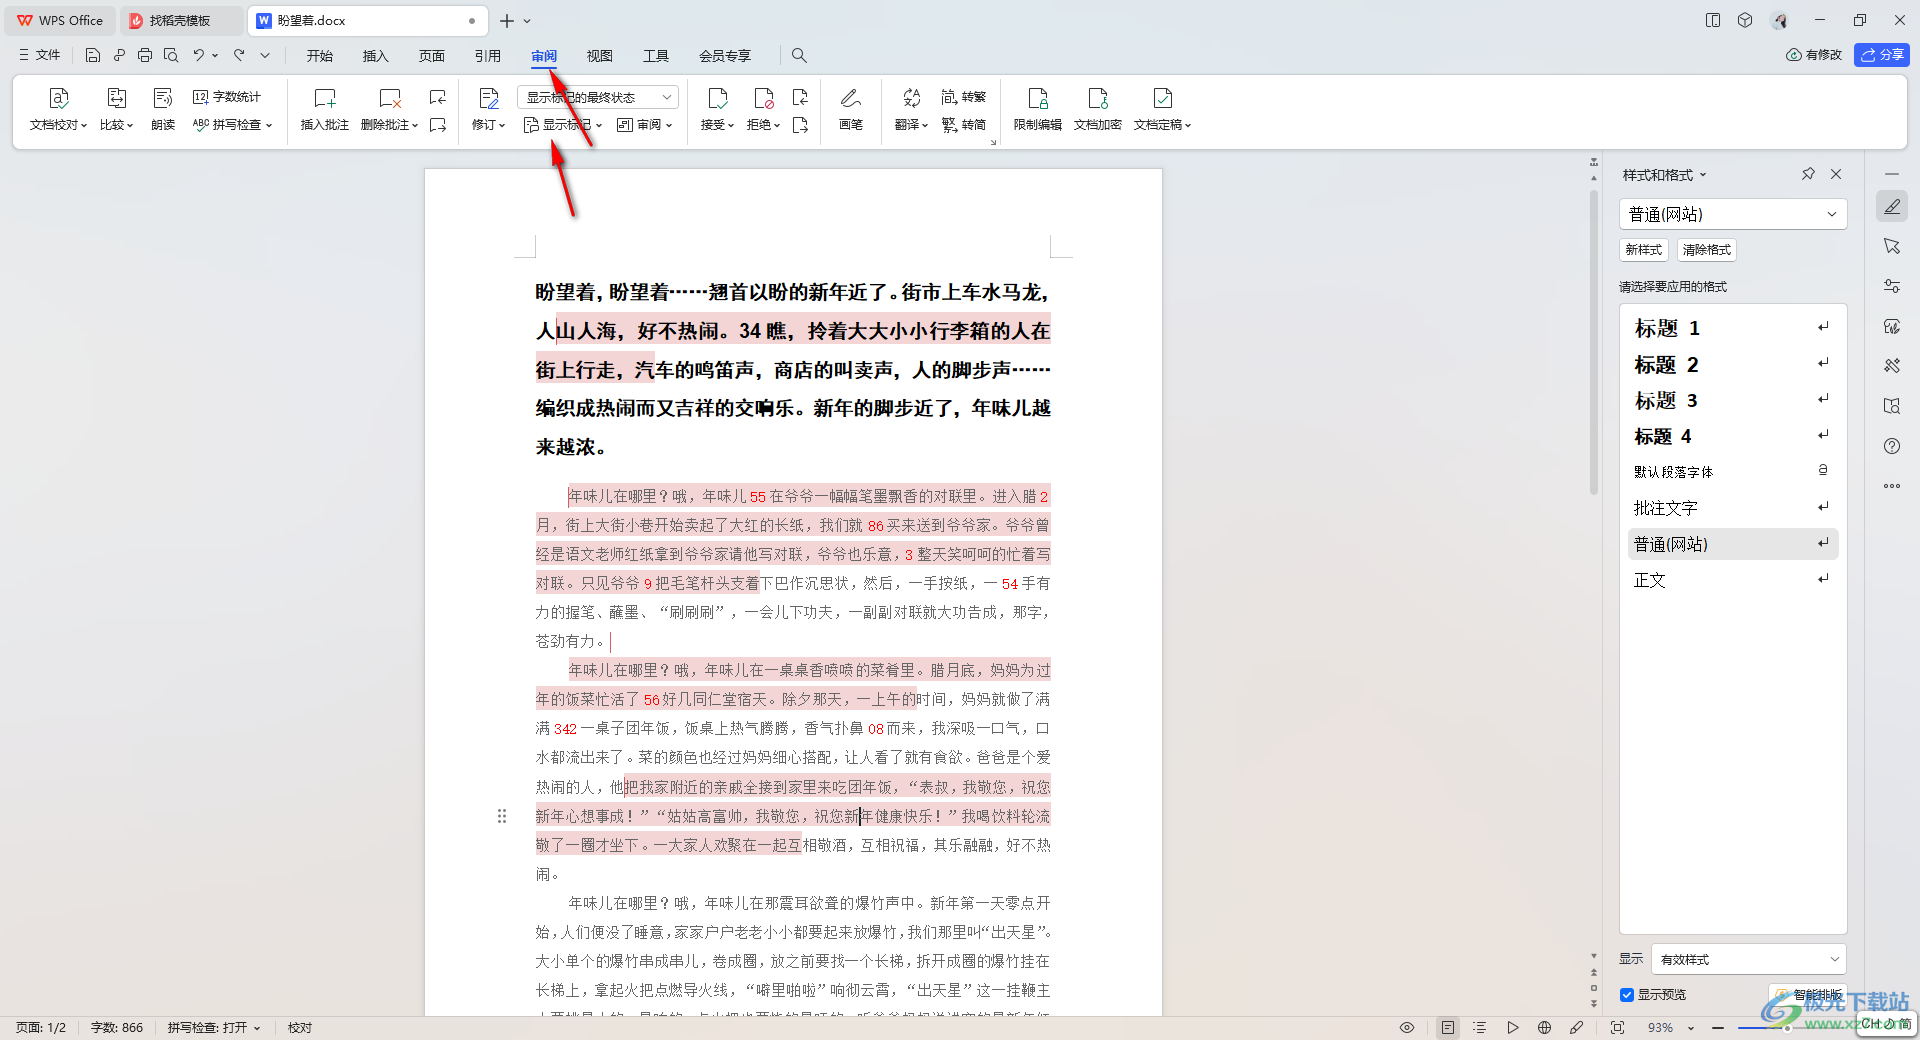Apply the 正文 style
Image resolution: width=1920 pixels, height=1040 pixels.
[1733, 580]
